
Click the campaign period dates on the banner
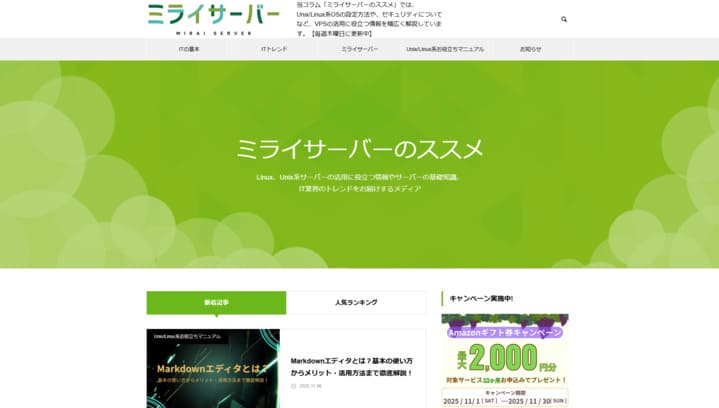pyautogui.click(x=505, y=400)
